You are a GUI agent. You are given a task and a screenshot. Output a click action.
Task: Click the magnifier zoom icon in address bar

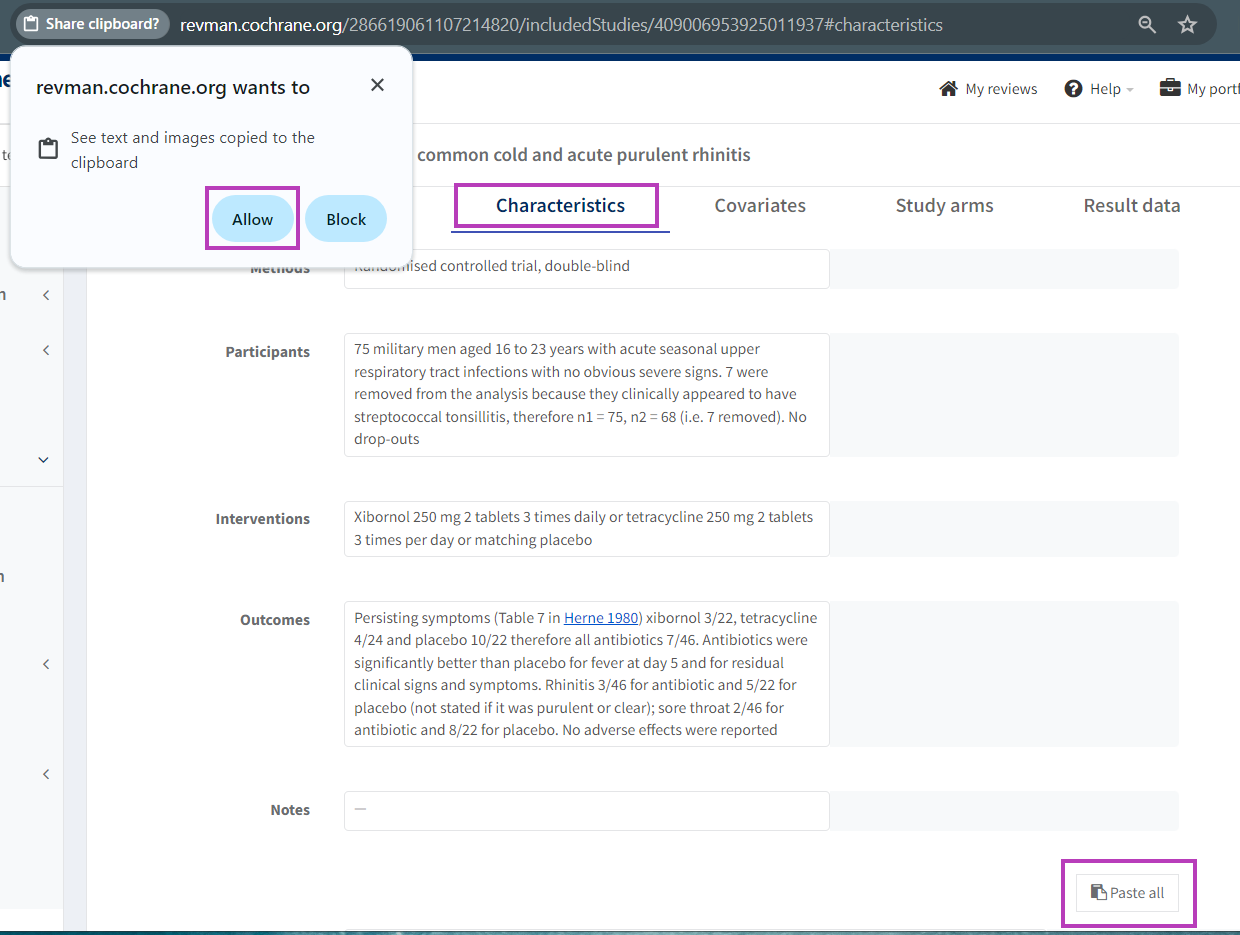(1147, 25)
